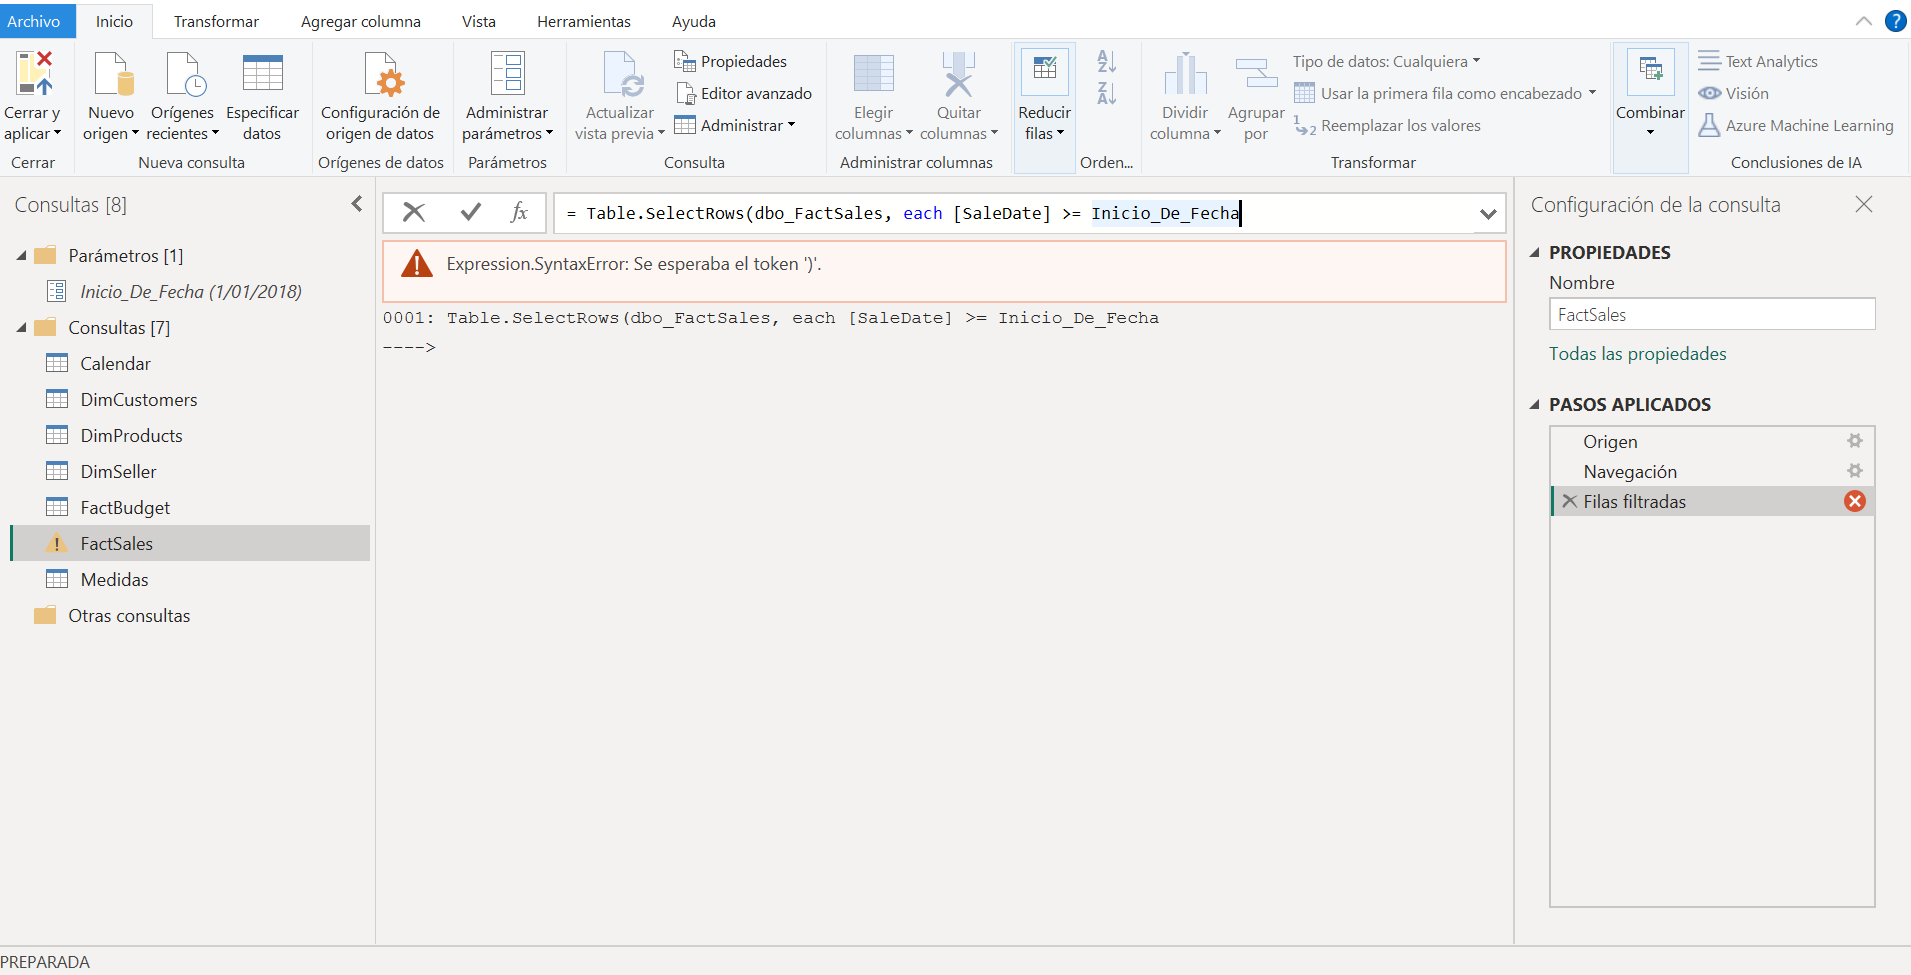Click Dividir columna icon

1185,75
